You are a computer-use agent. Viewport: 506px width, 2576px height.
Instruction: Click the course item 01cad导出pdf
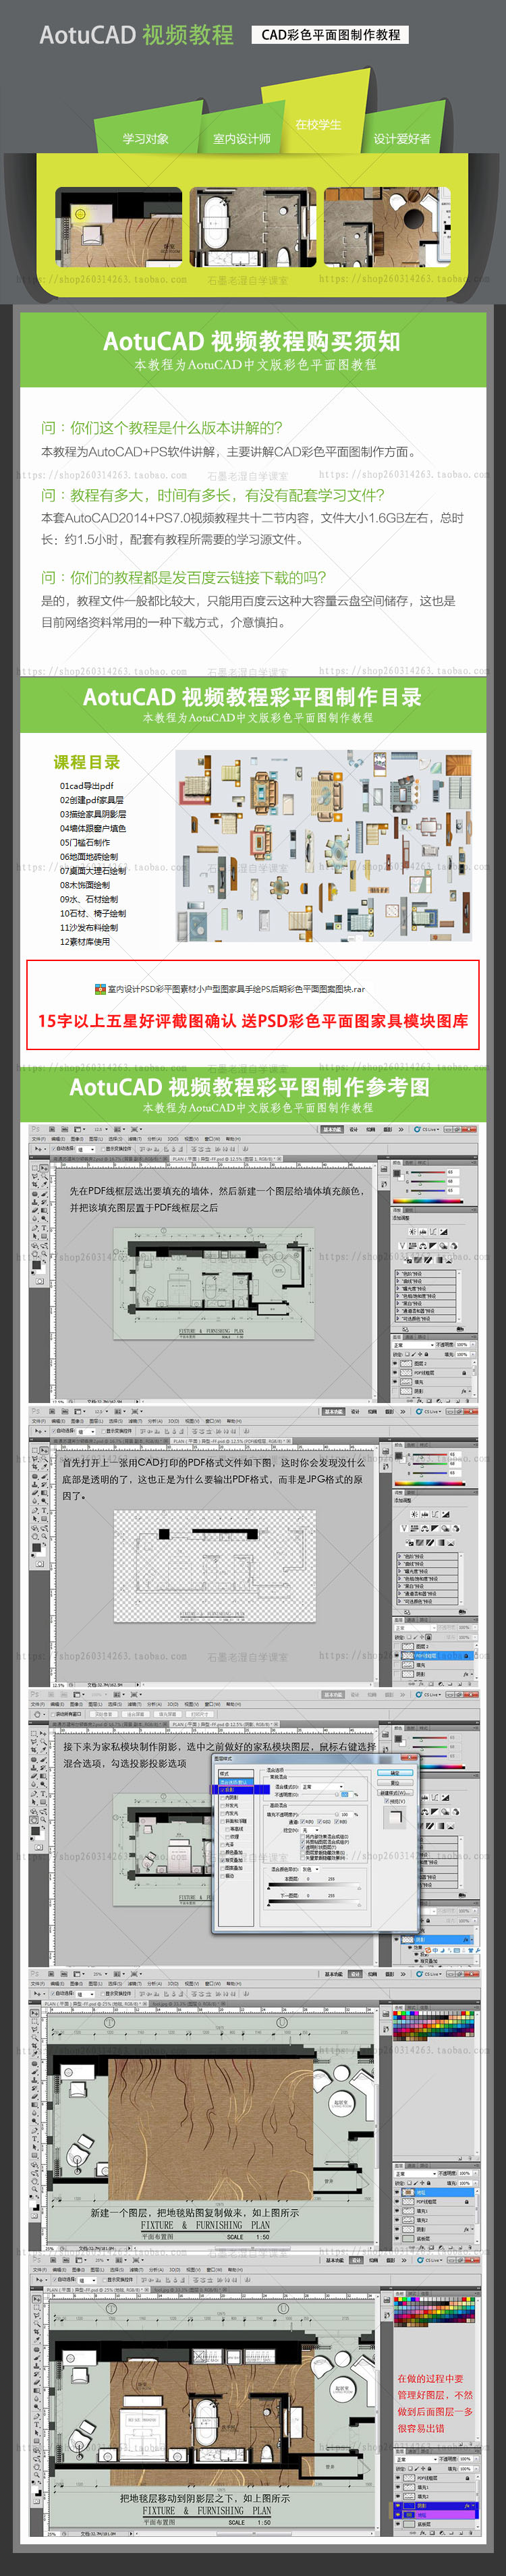tap(86, 786)
